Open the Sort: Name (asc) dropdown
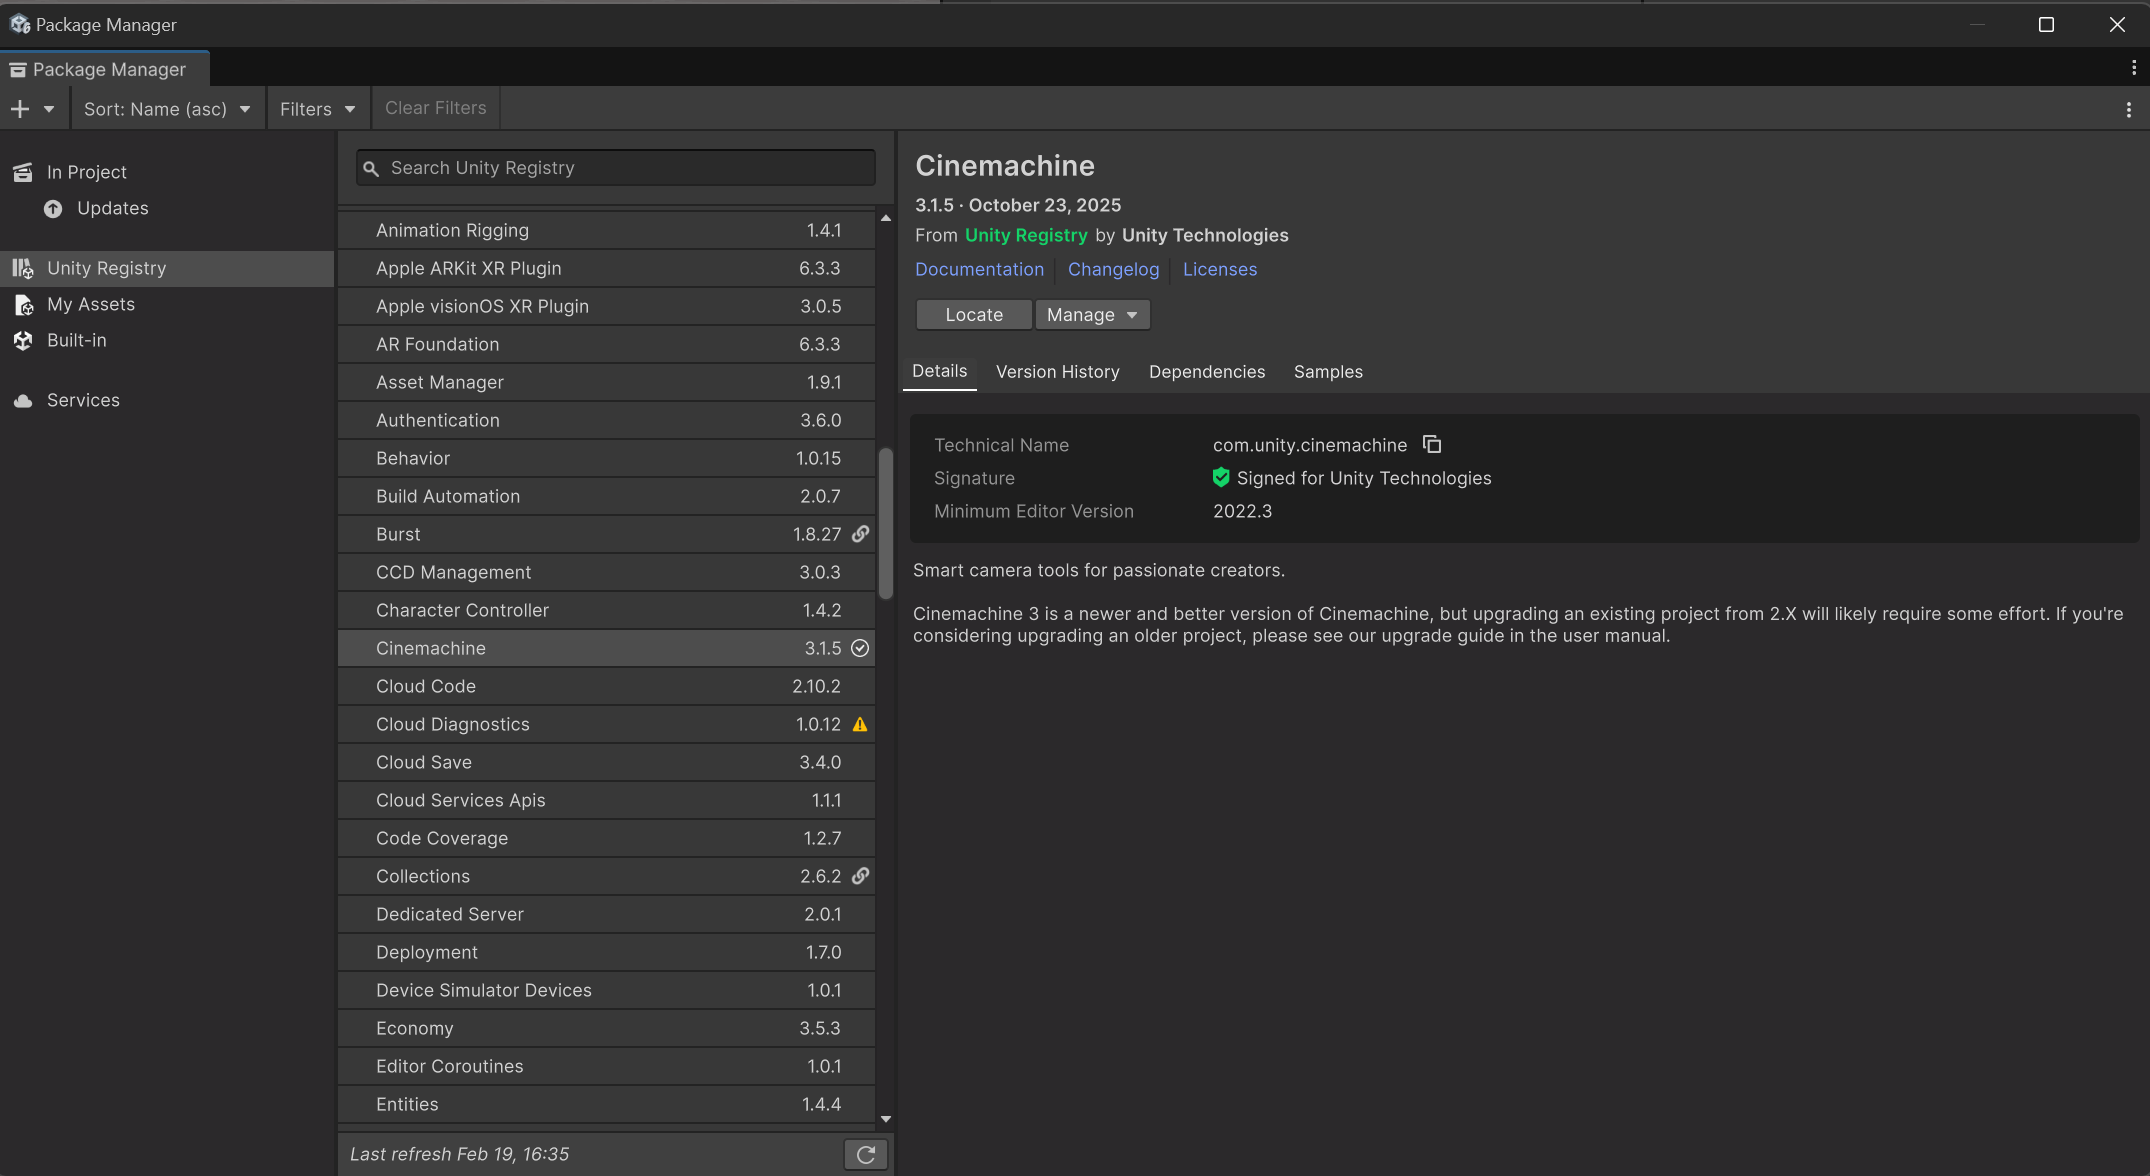Viewport: 2150px width, 1176px height. pyautogui.click(x=166, y=109)
